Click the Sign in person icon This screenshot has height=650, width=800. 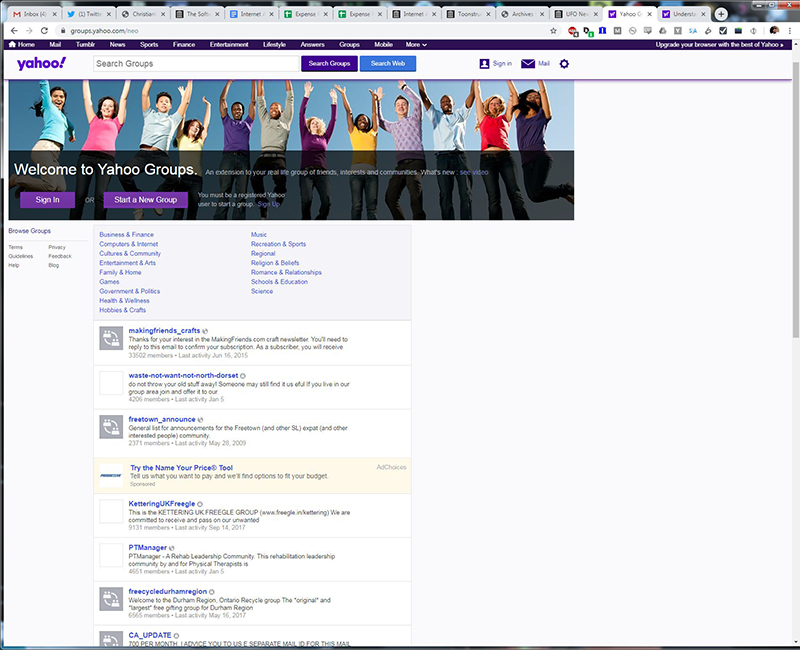click(484, 64)
